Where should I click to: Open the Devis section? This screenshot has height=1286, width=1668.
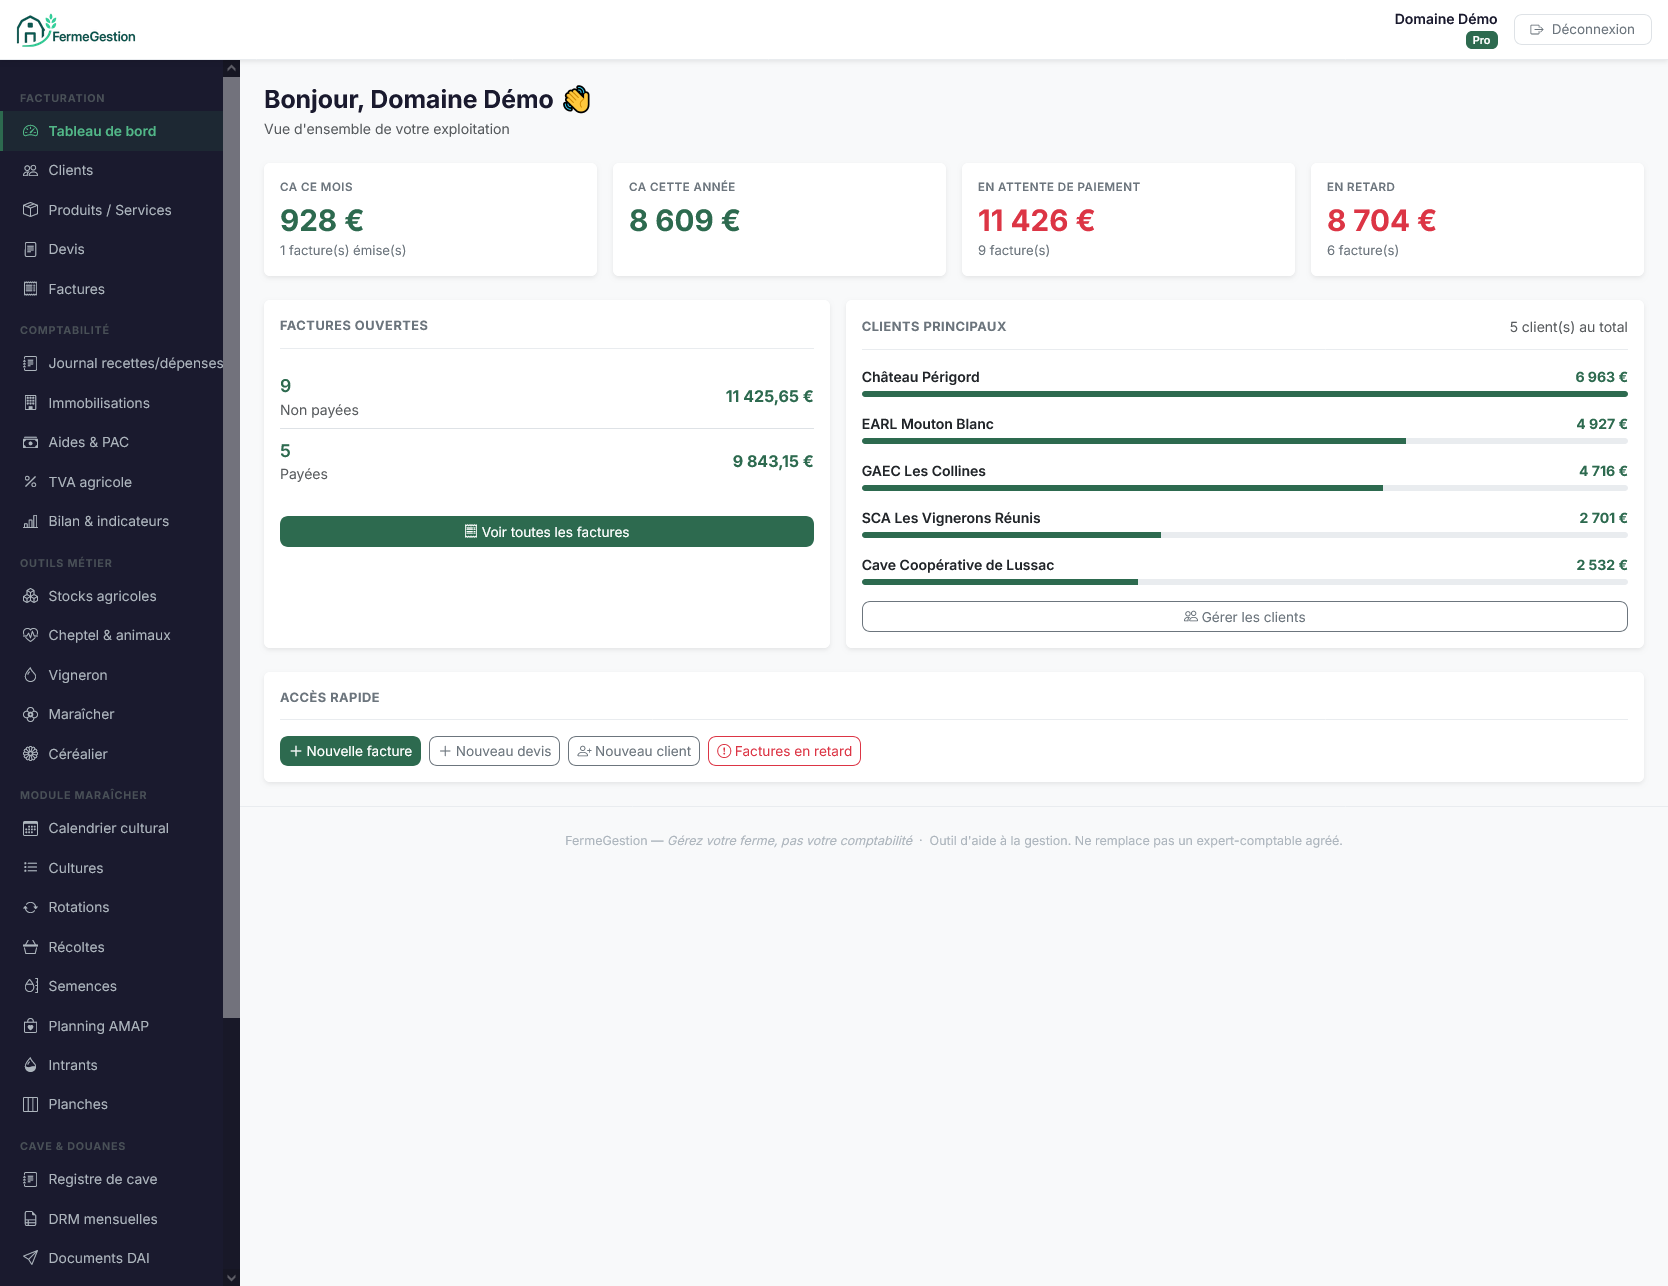pyautogui.click(x=112, y=249)
